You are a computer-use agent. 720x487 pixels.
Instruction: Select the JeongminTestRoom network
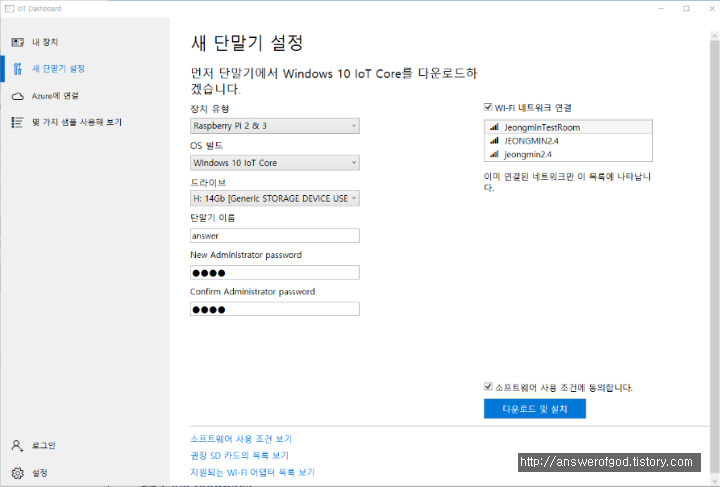coord(568,127)
